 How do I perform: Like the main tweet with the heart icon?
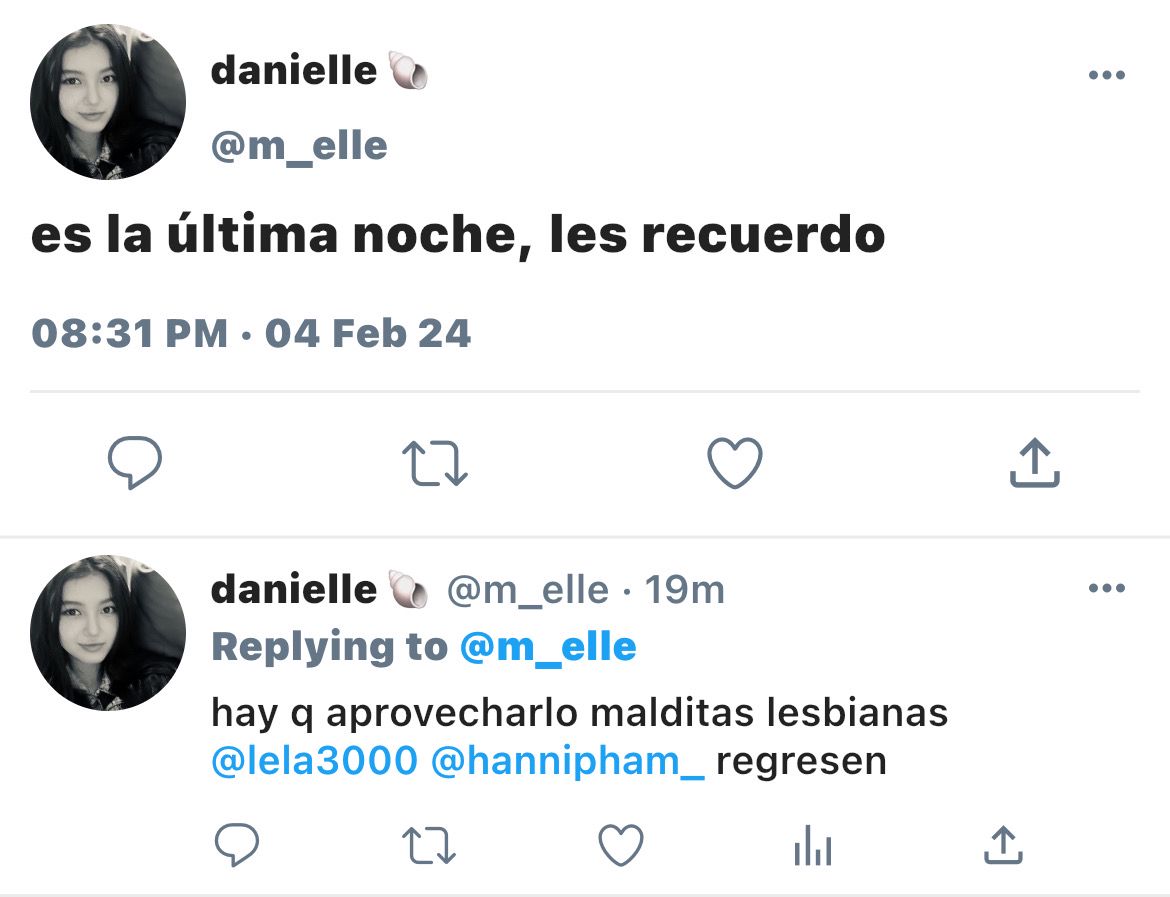(x=735, y=463)
